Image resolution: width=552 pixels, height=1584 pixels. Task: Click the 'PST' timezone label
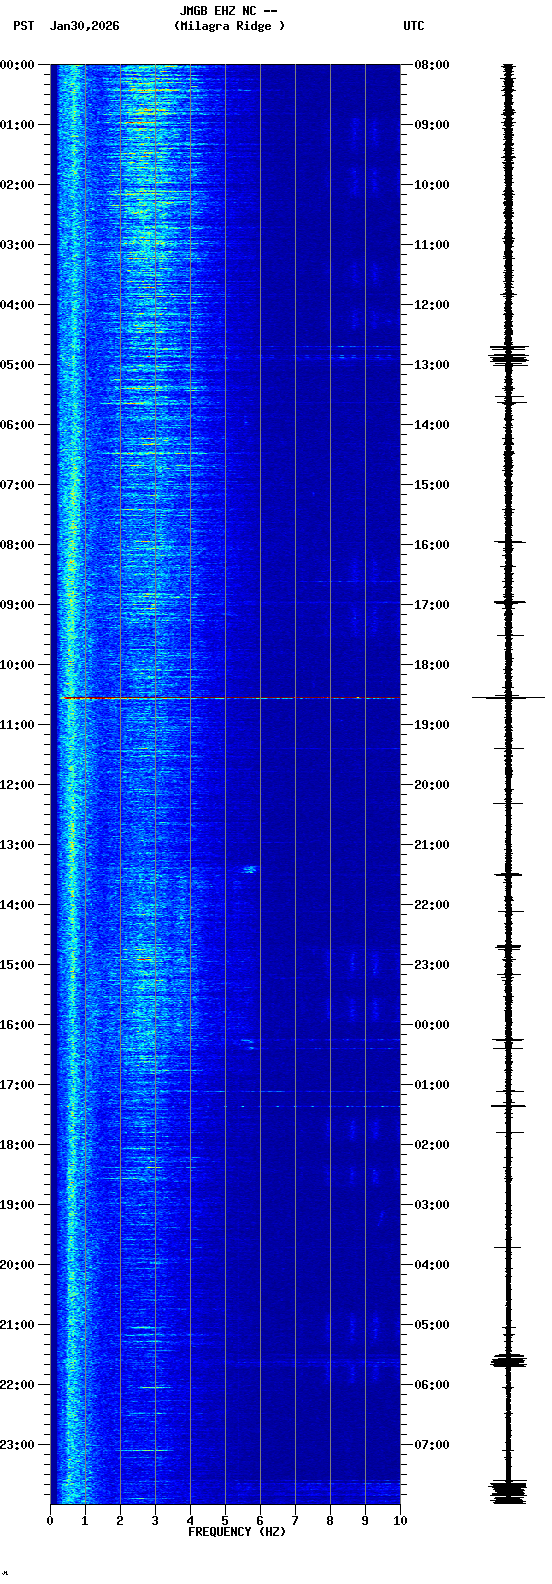23,26
